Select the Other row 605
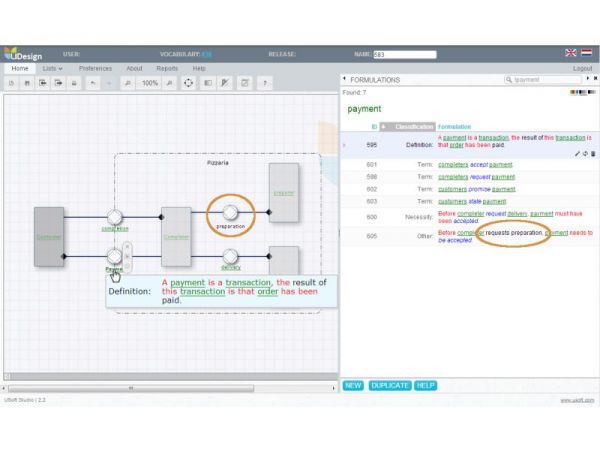 point(470,237)
